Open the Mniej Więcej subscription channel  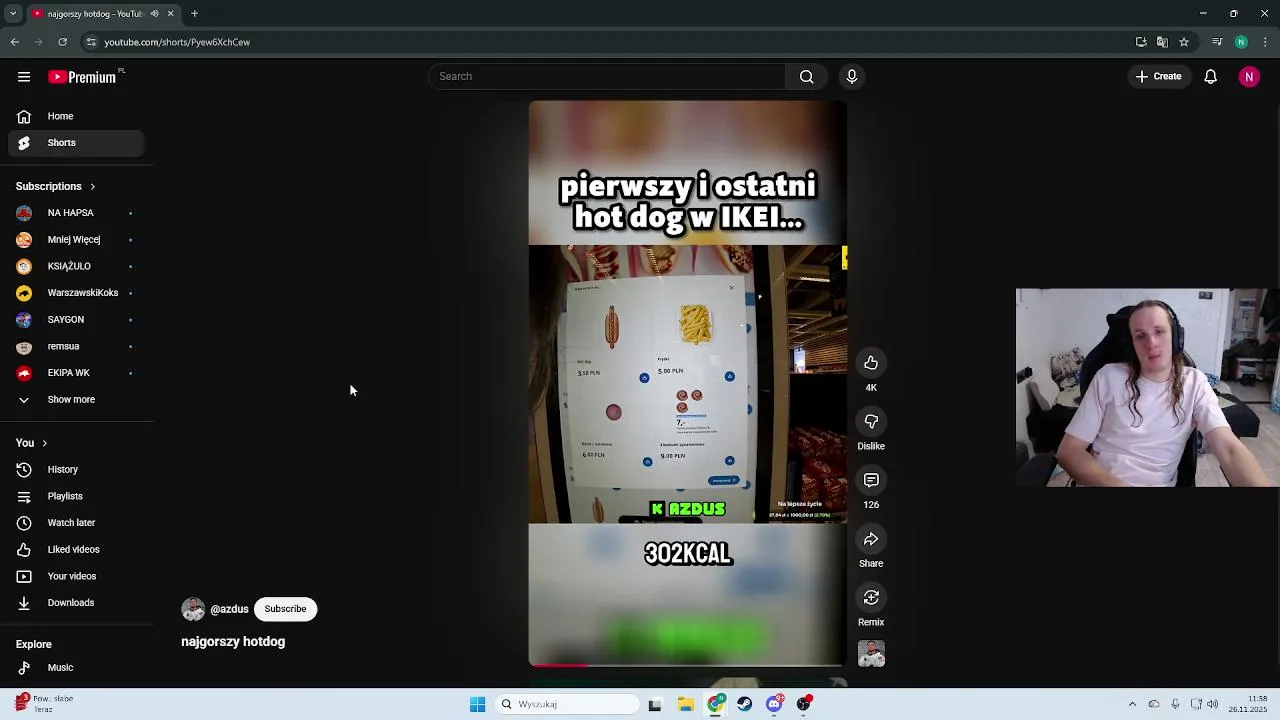pos(76,240)
